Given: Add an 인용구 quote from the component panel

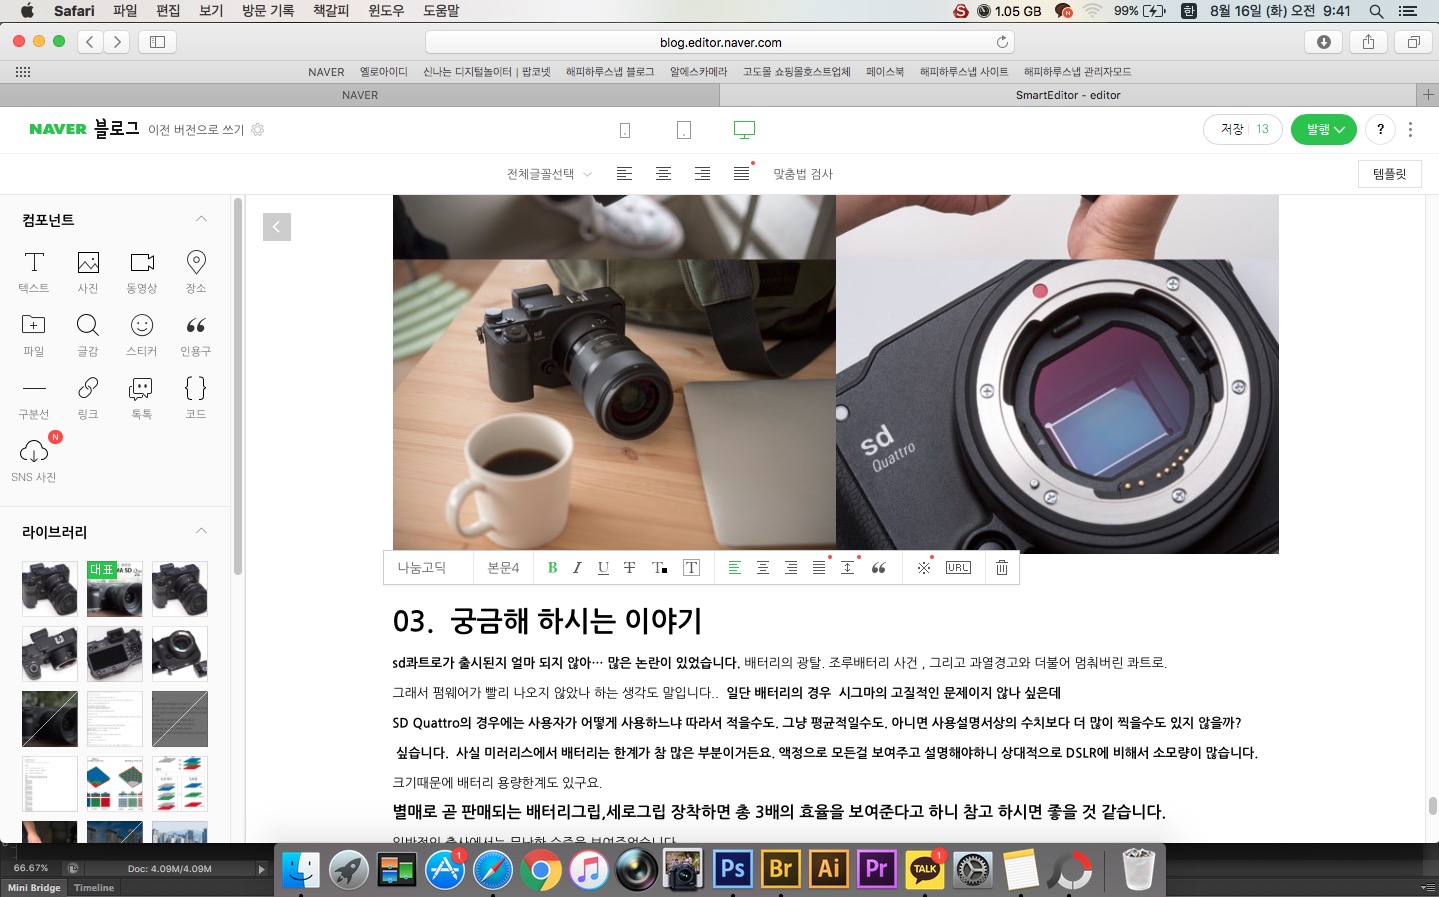Looking at the screenshot, I should [x=196, y=335].
